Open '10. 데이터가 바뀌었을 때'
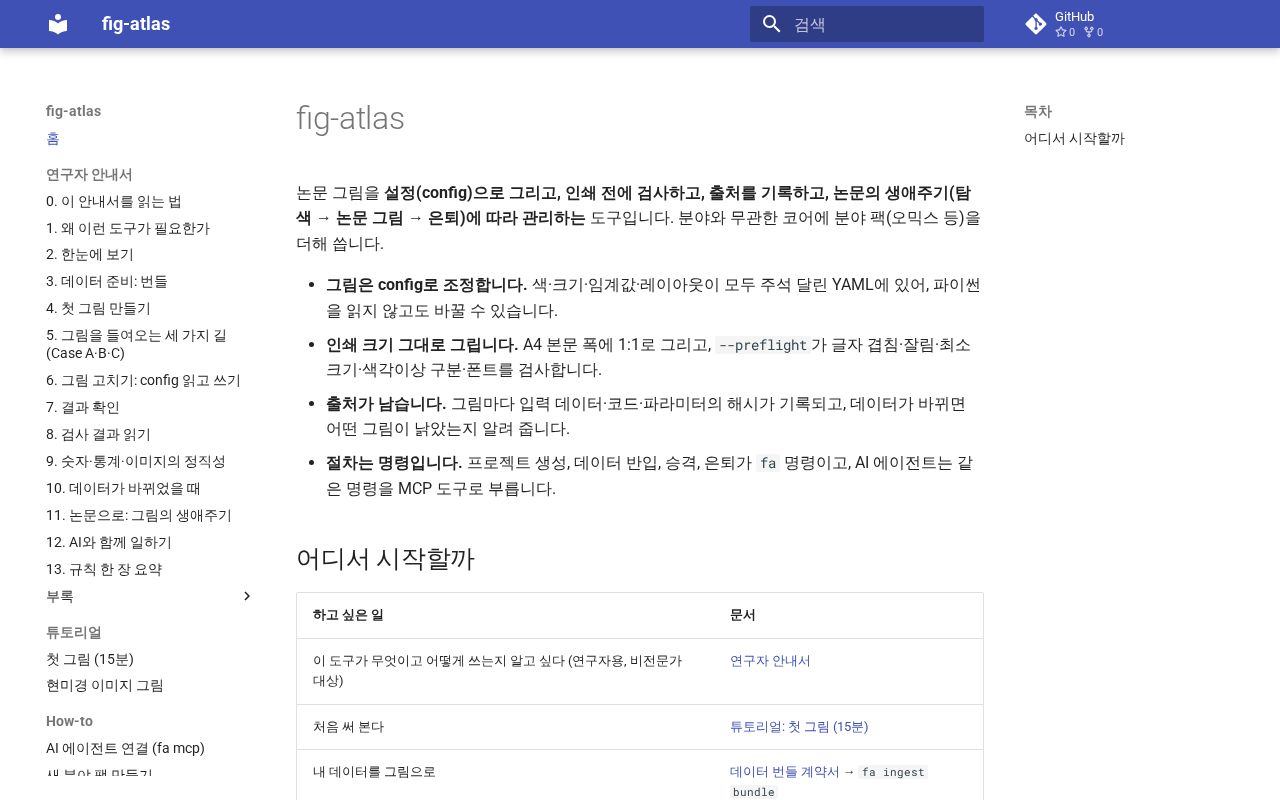Screen dimensions: 1280x800 (x=123, y=488)
